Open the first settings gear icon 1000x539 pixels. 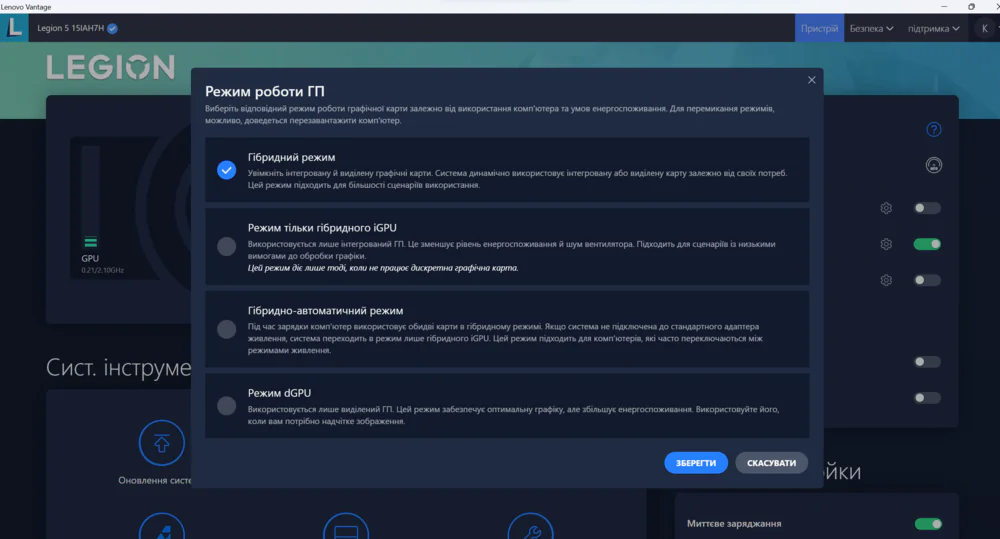coord(886,208)
